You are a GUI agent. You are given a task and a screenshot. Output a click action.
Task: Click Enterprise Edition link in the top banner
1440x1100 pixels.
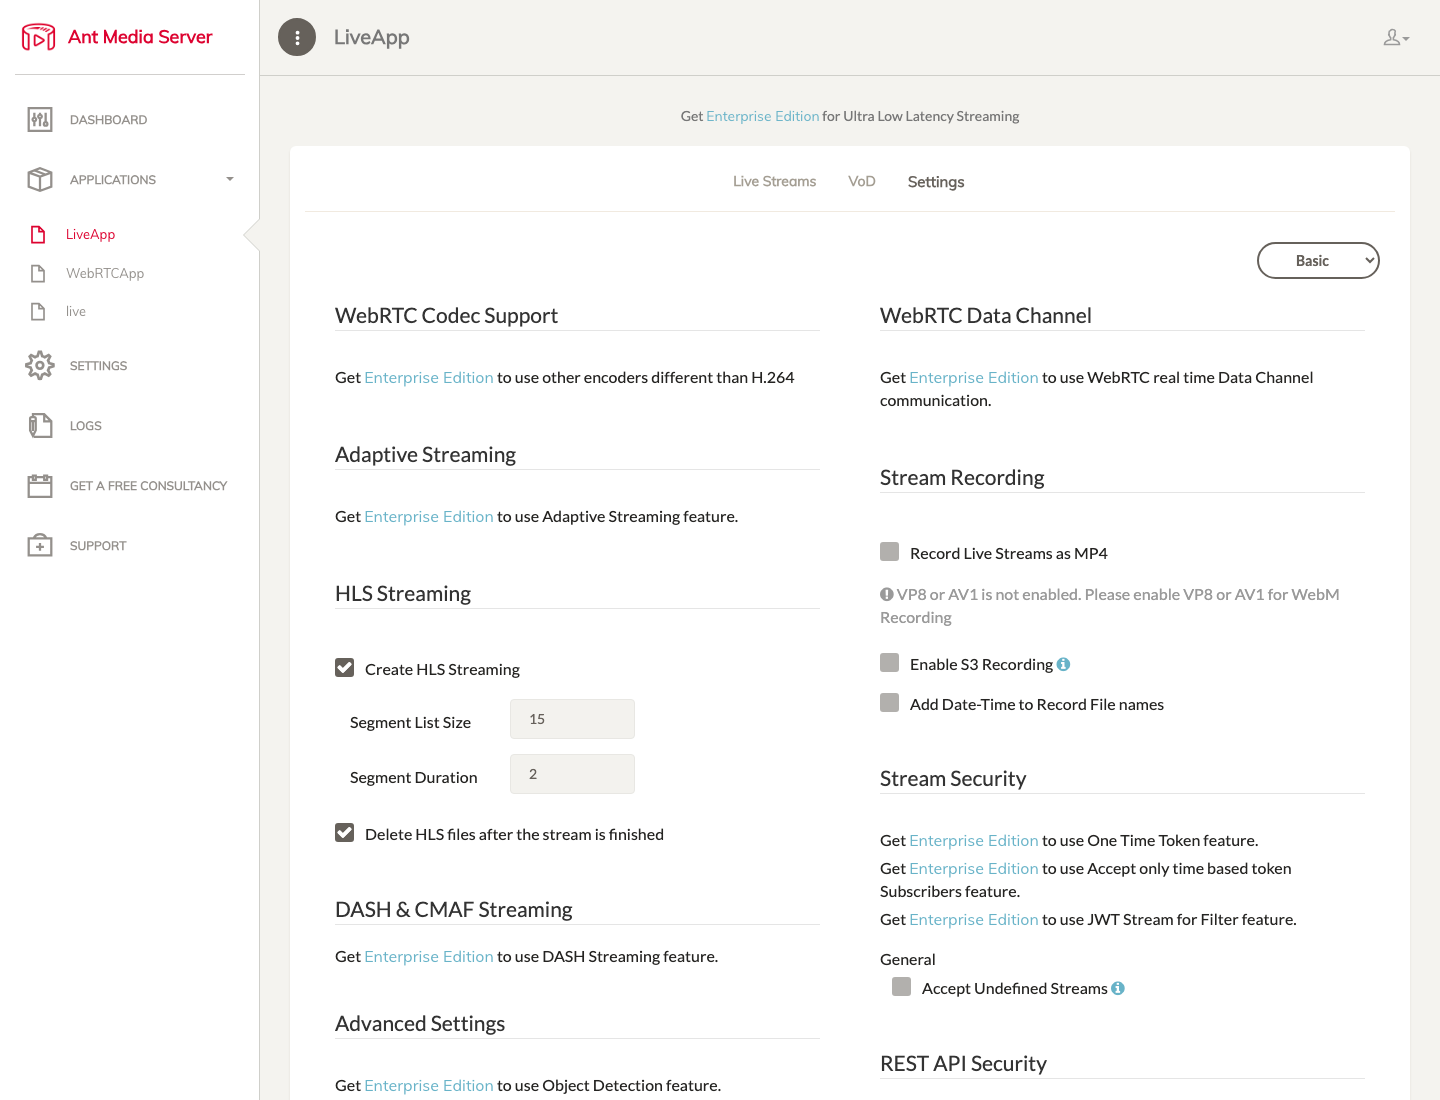762,116
